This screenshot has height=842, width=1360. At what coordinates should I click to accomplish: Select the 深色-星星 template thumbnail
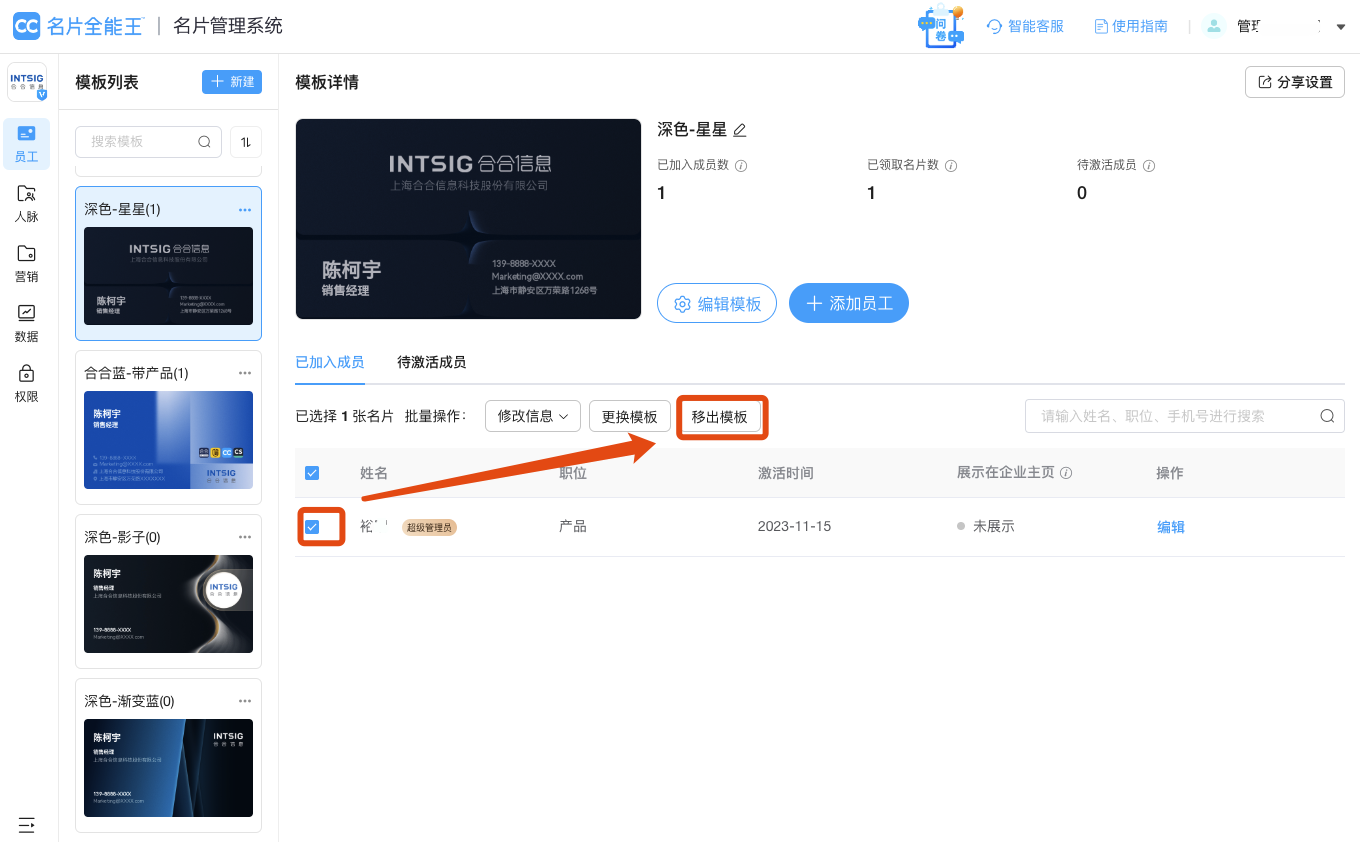coord(168,276)
